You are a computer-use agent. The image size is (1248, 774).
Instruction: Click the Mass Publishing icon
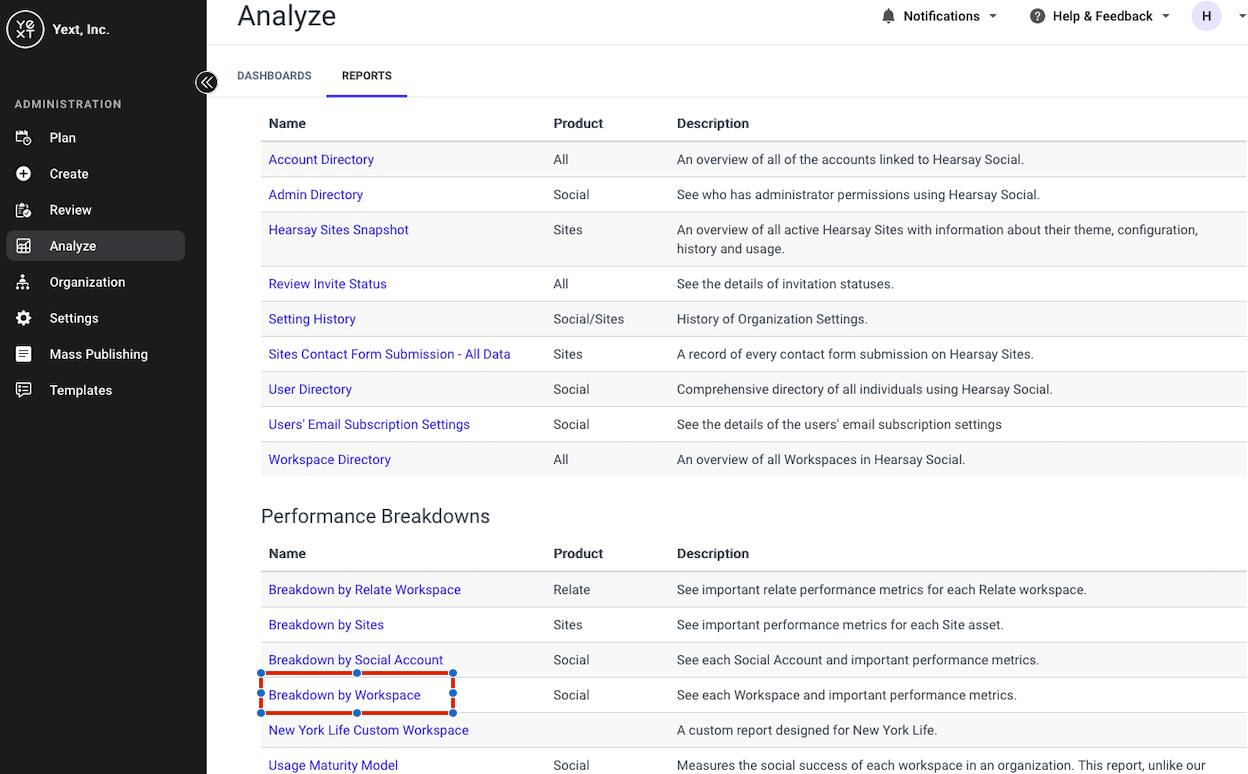[24, 354]
